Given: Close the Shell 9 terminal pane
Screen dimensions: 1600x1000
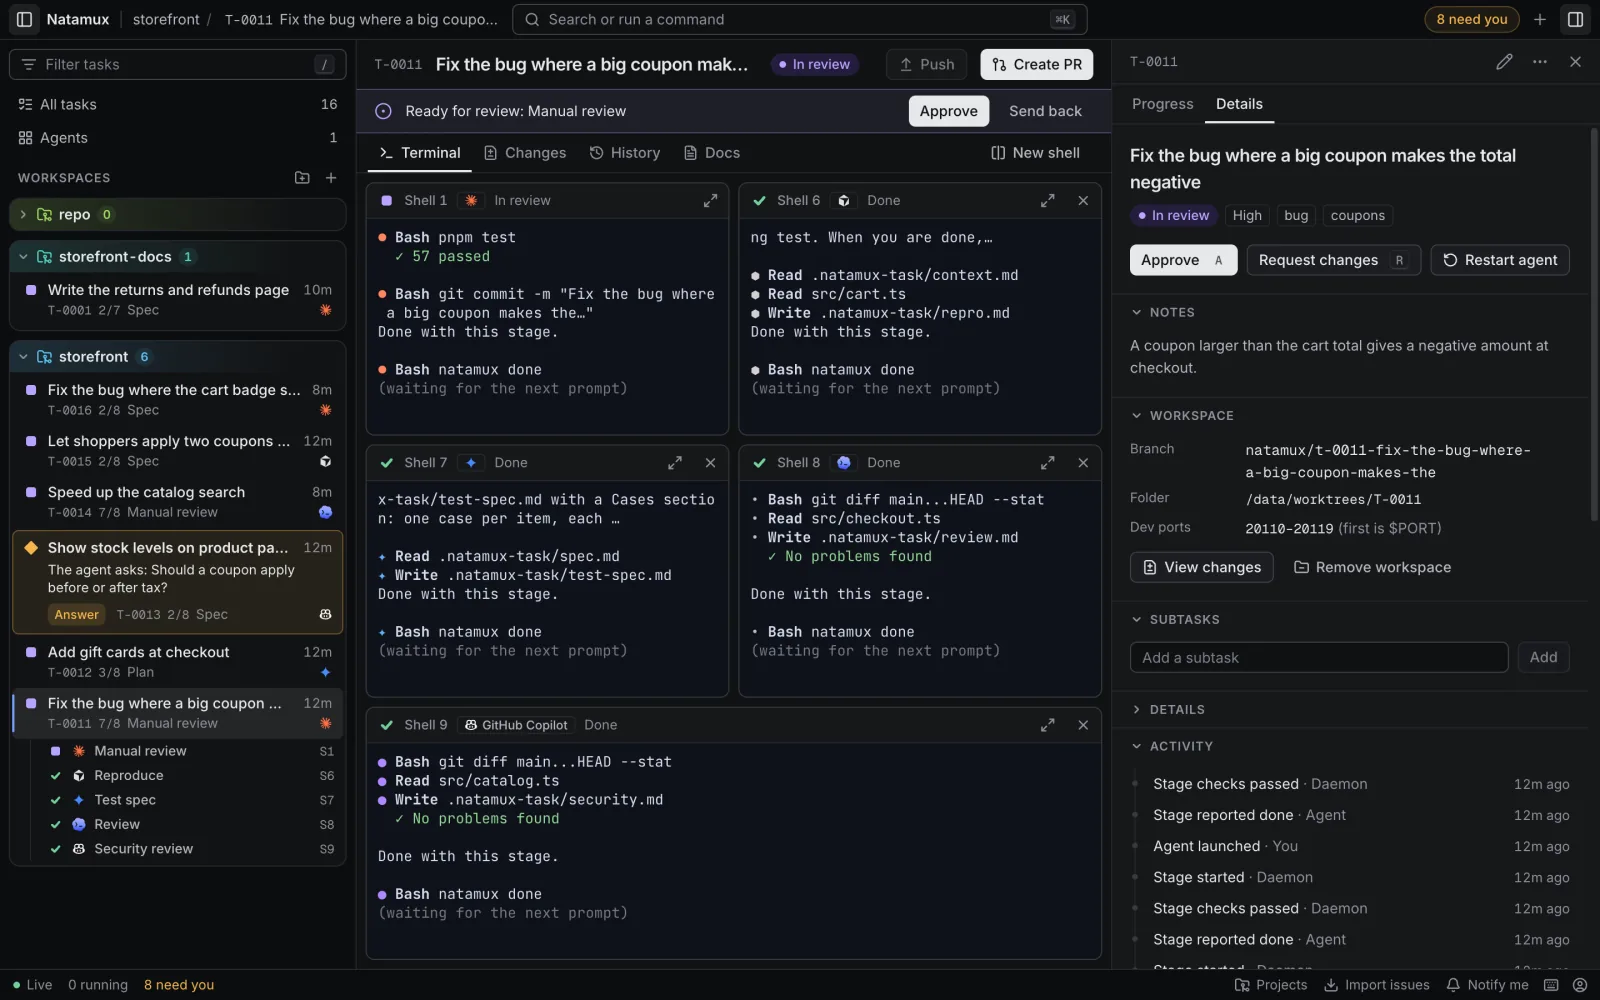Looking at the screenshot, I should click(1083, 725).
